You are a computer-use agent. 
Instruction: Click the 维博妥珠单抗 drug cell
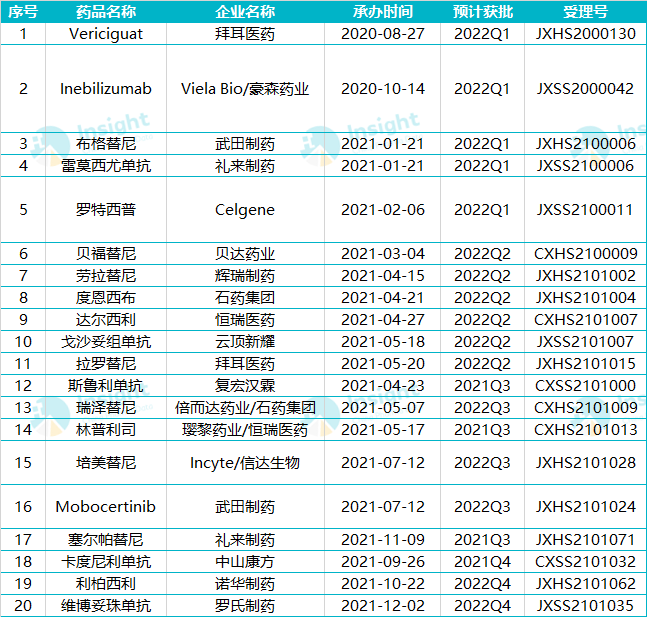[106, 605]
